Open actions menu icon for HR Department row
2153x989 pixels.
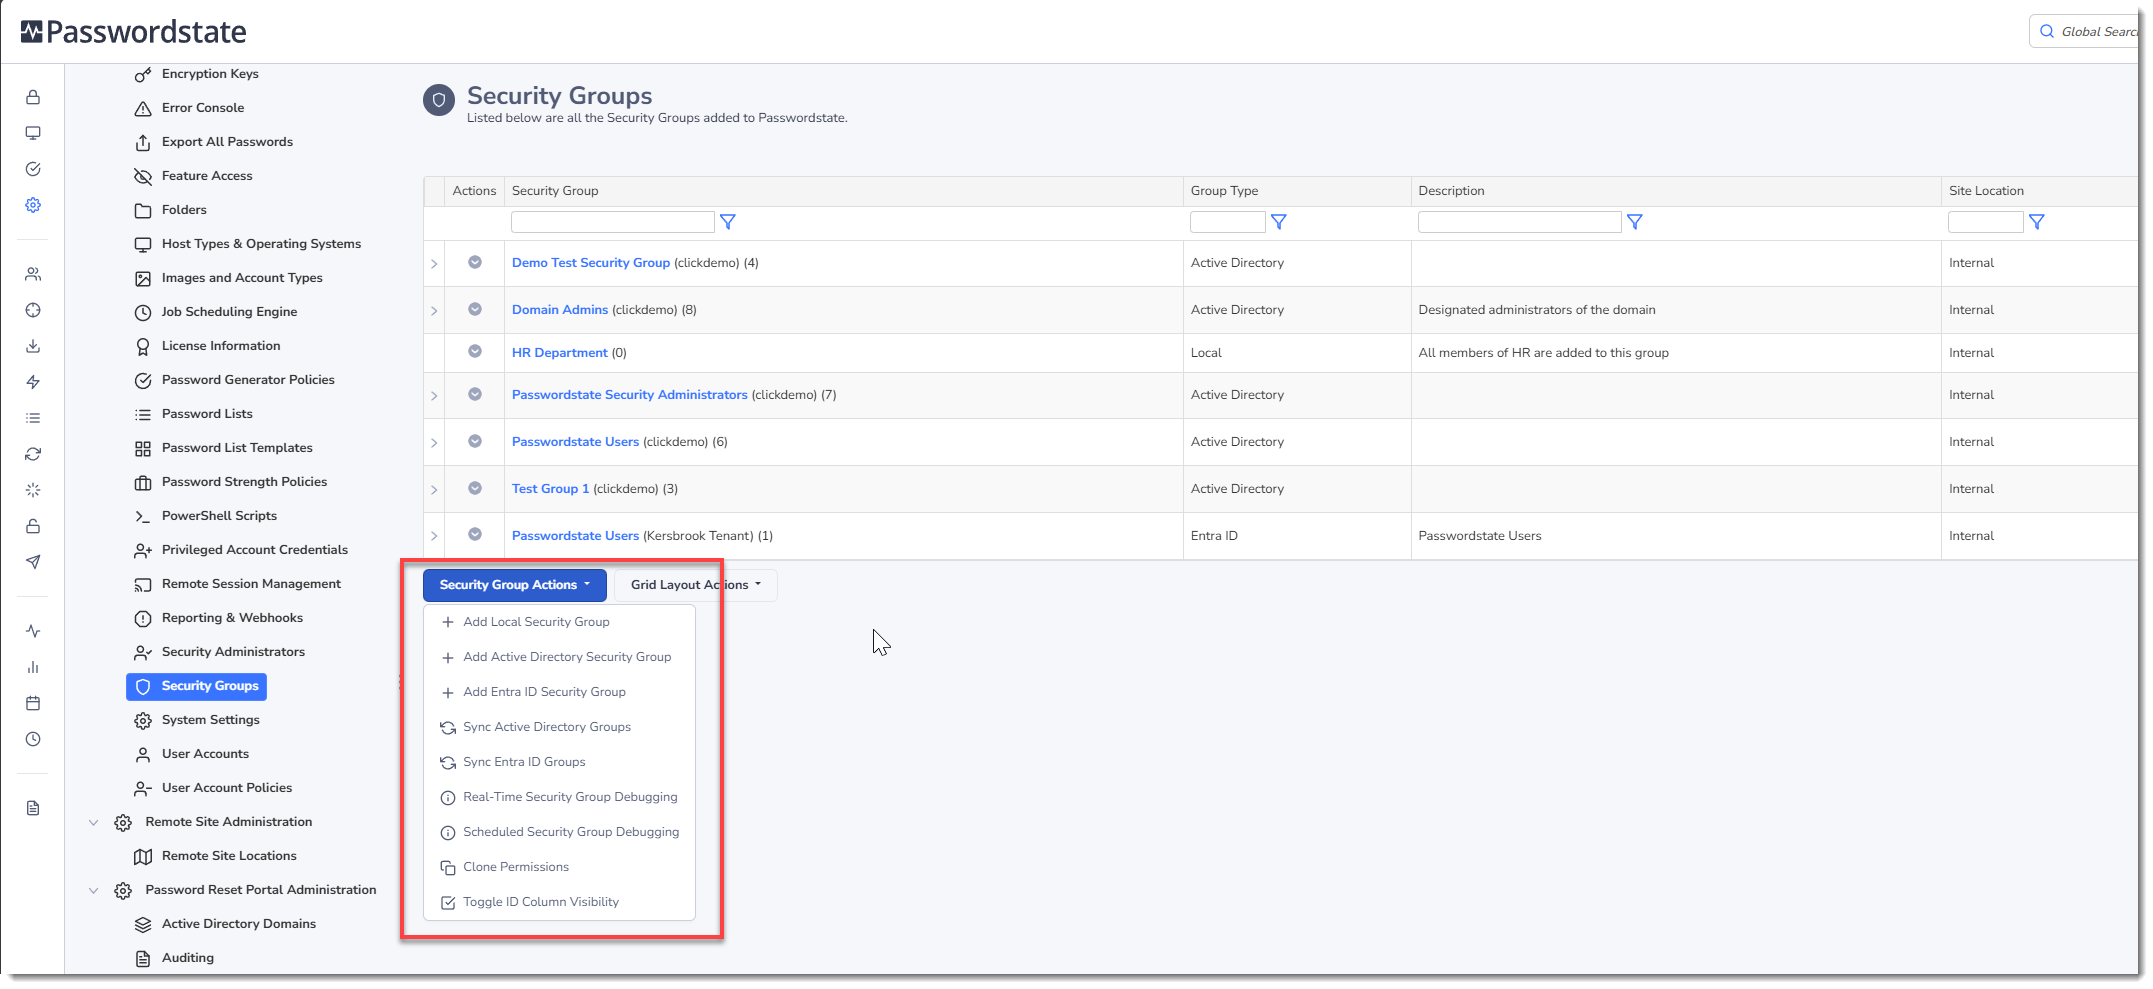475,351
